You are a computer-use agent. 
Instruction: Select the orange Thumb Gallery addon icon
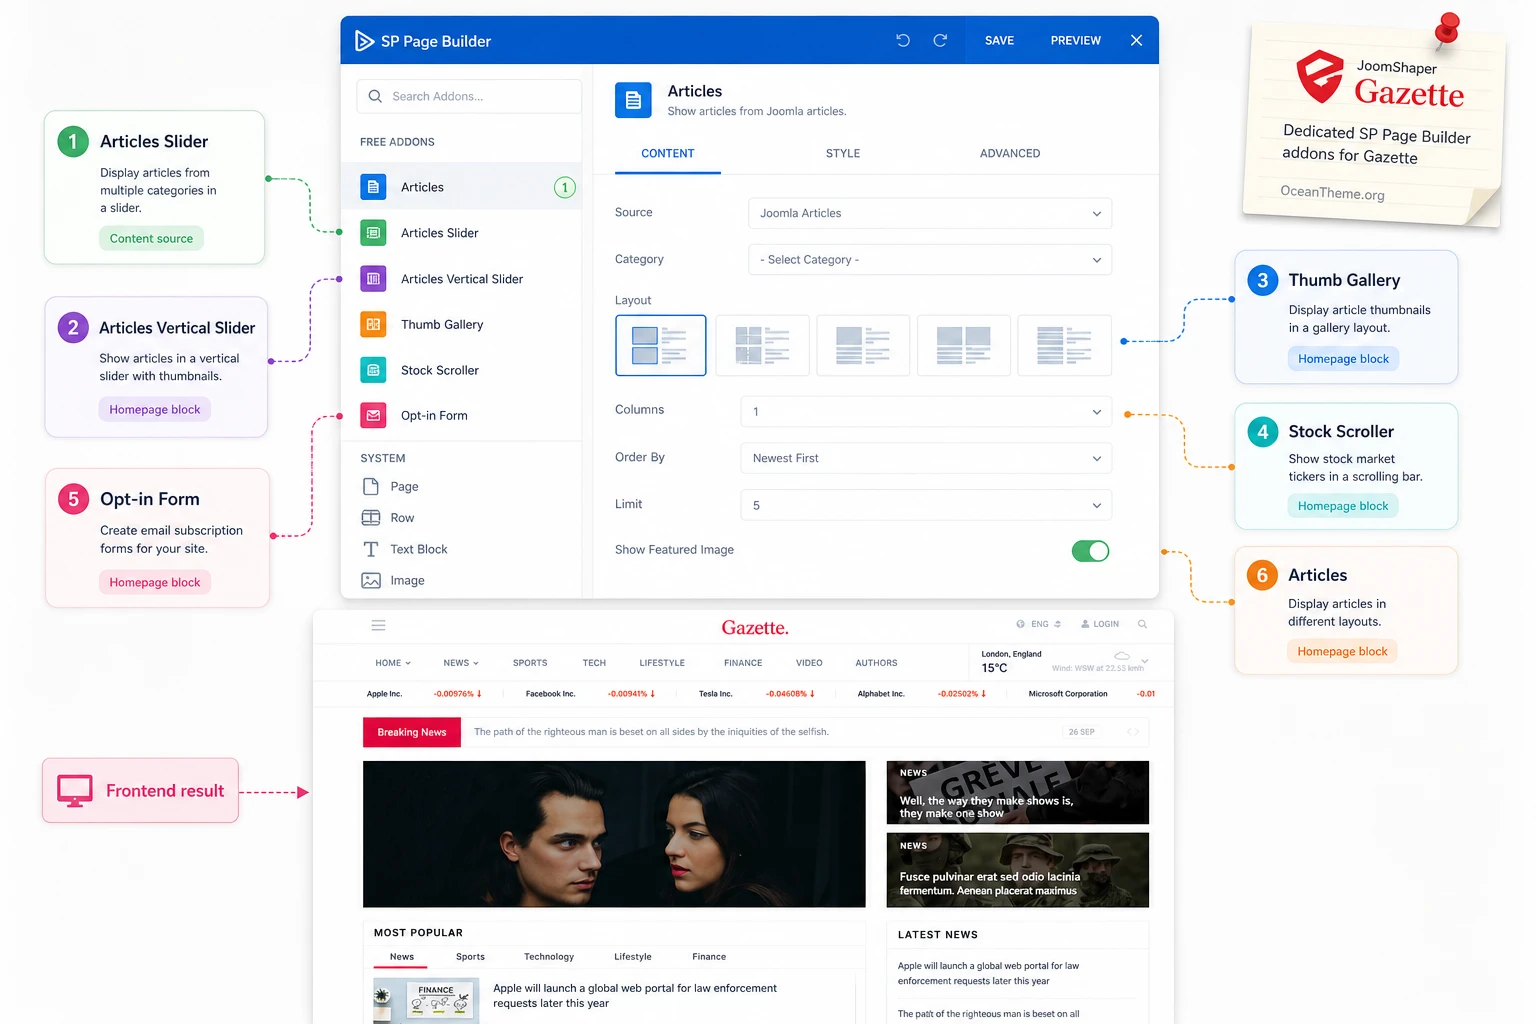[373, 324]
